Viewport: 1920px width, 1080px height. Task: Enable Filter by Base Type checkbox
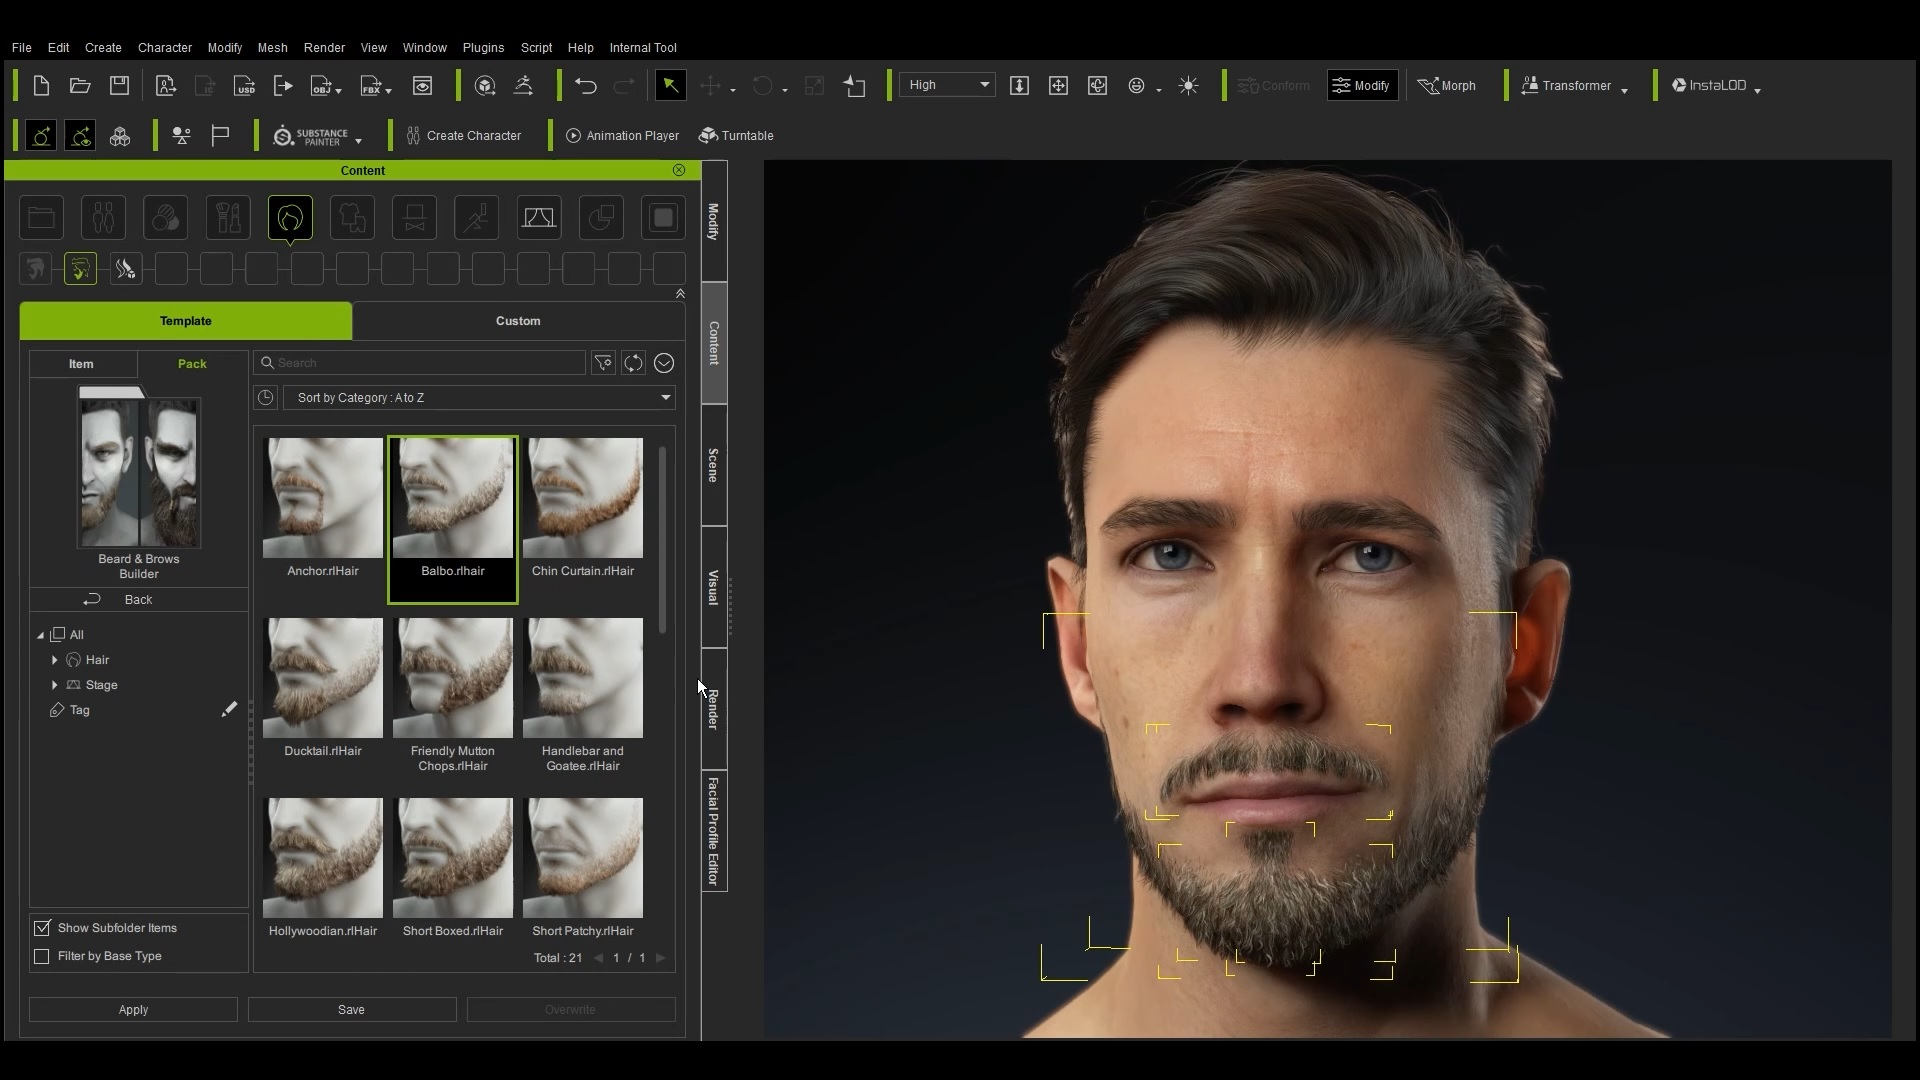coord(42,956)
